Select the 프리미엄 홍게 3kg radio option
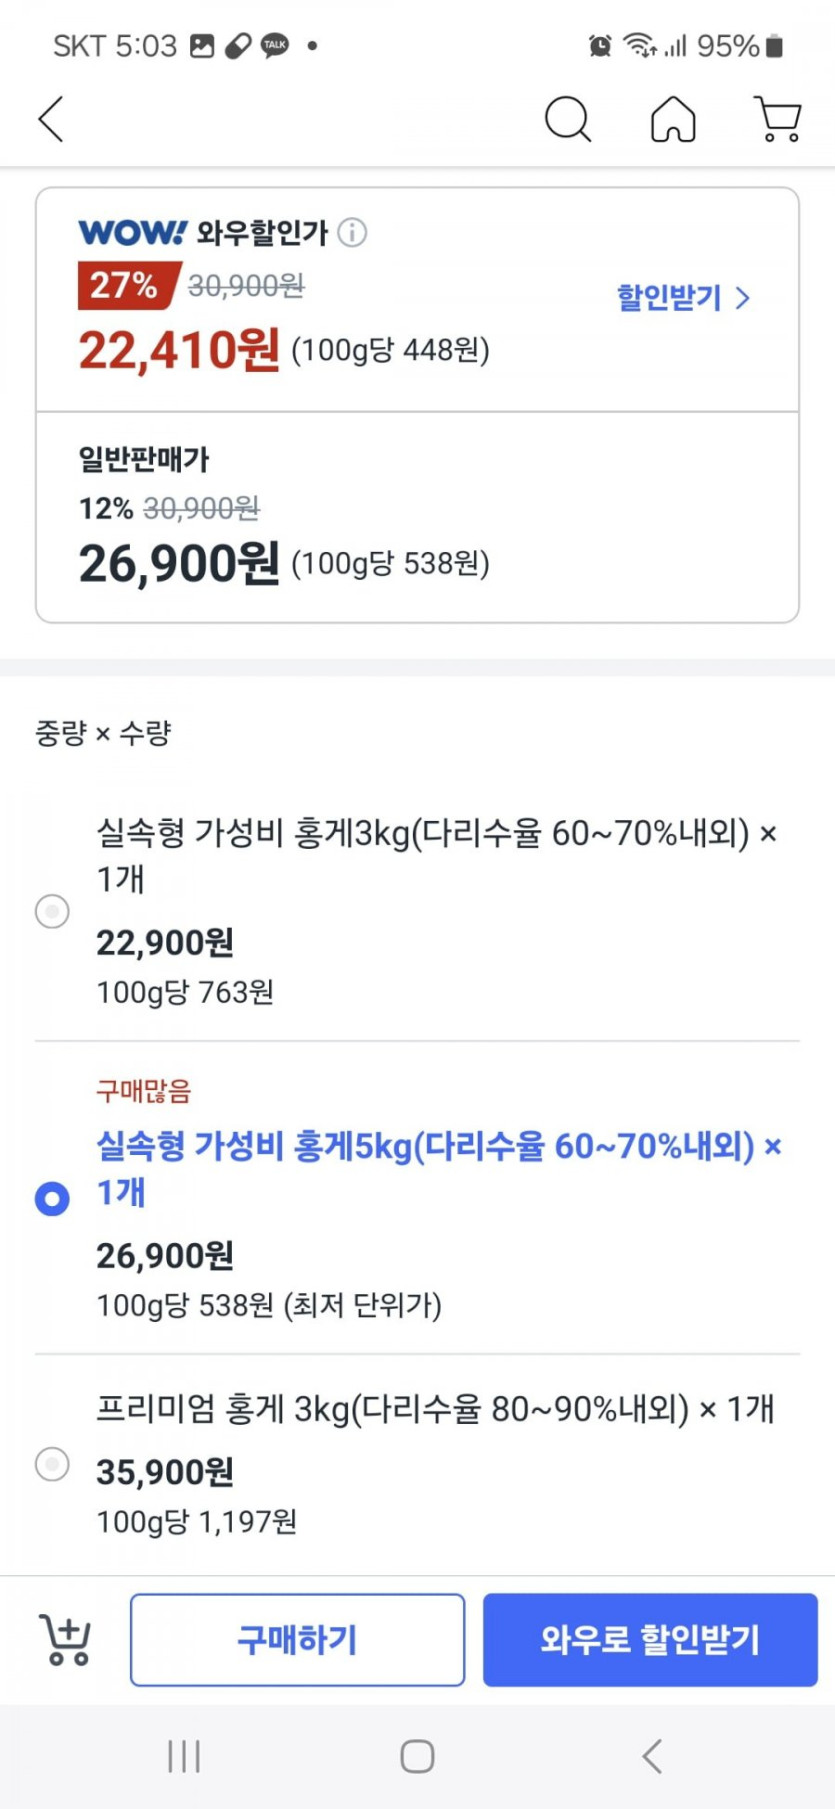The height and width of the screenshot is (1809, 835). pos(52,1464)
